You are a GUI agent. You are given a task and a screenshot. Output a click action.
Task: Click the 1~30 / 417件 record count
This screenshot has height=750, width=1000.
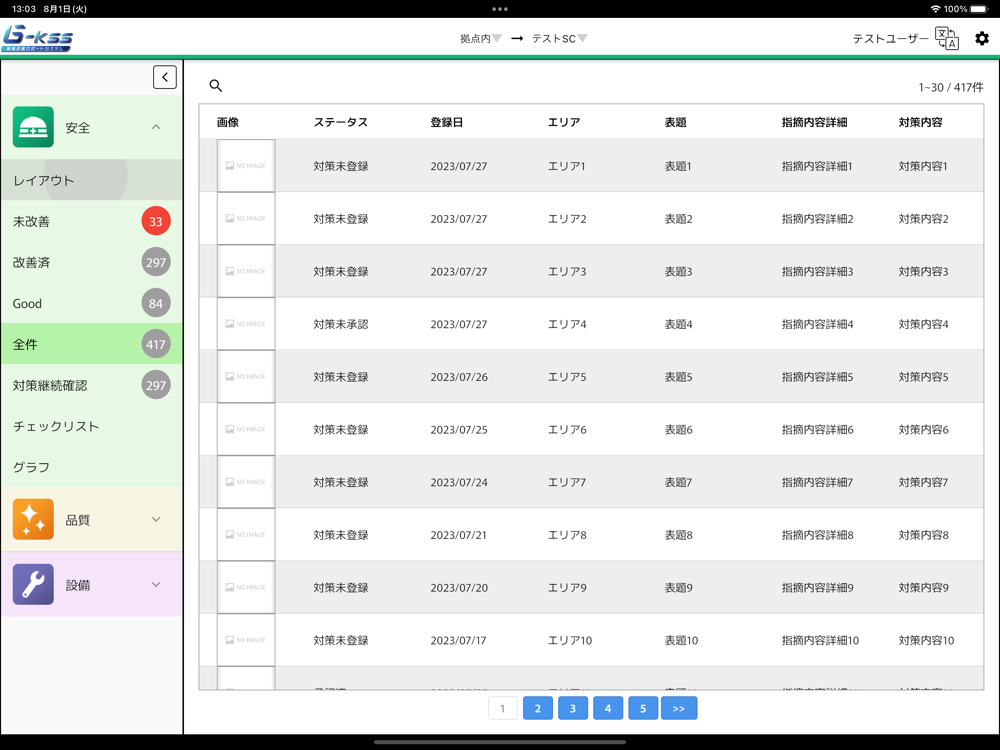[951, 87]
